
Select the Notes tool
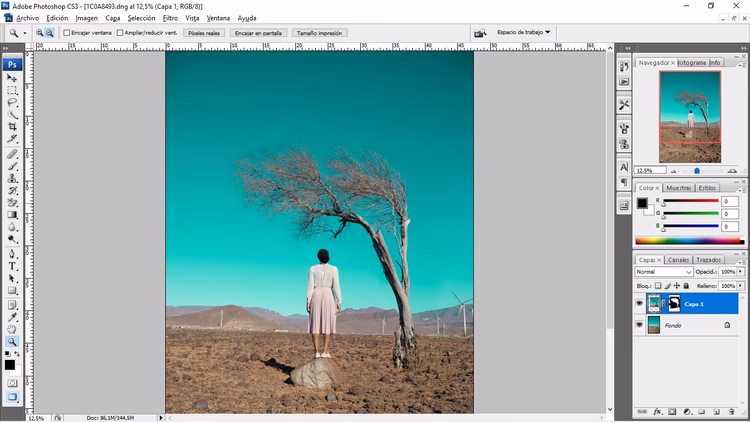(12, 305)
